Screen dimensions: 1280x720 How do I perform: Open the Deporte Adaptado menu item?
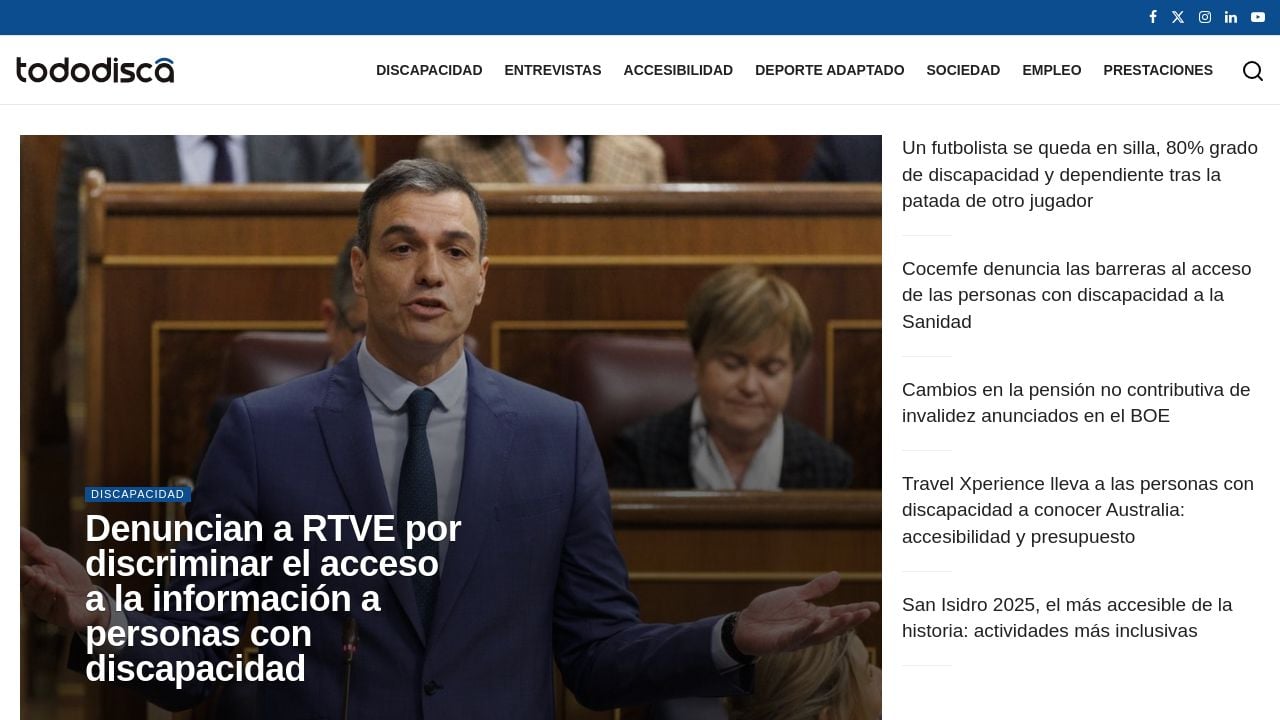click(x=830, y=70)
